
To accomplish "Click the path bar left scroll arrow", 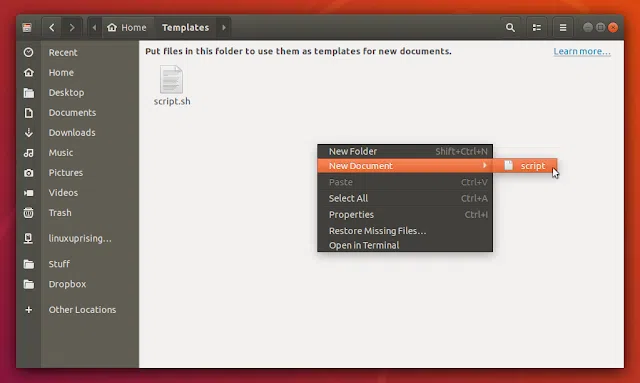I will 94,27.
